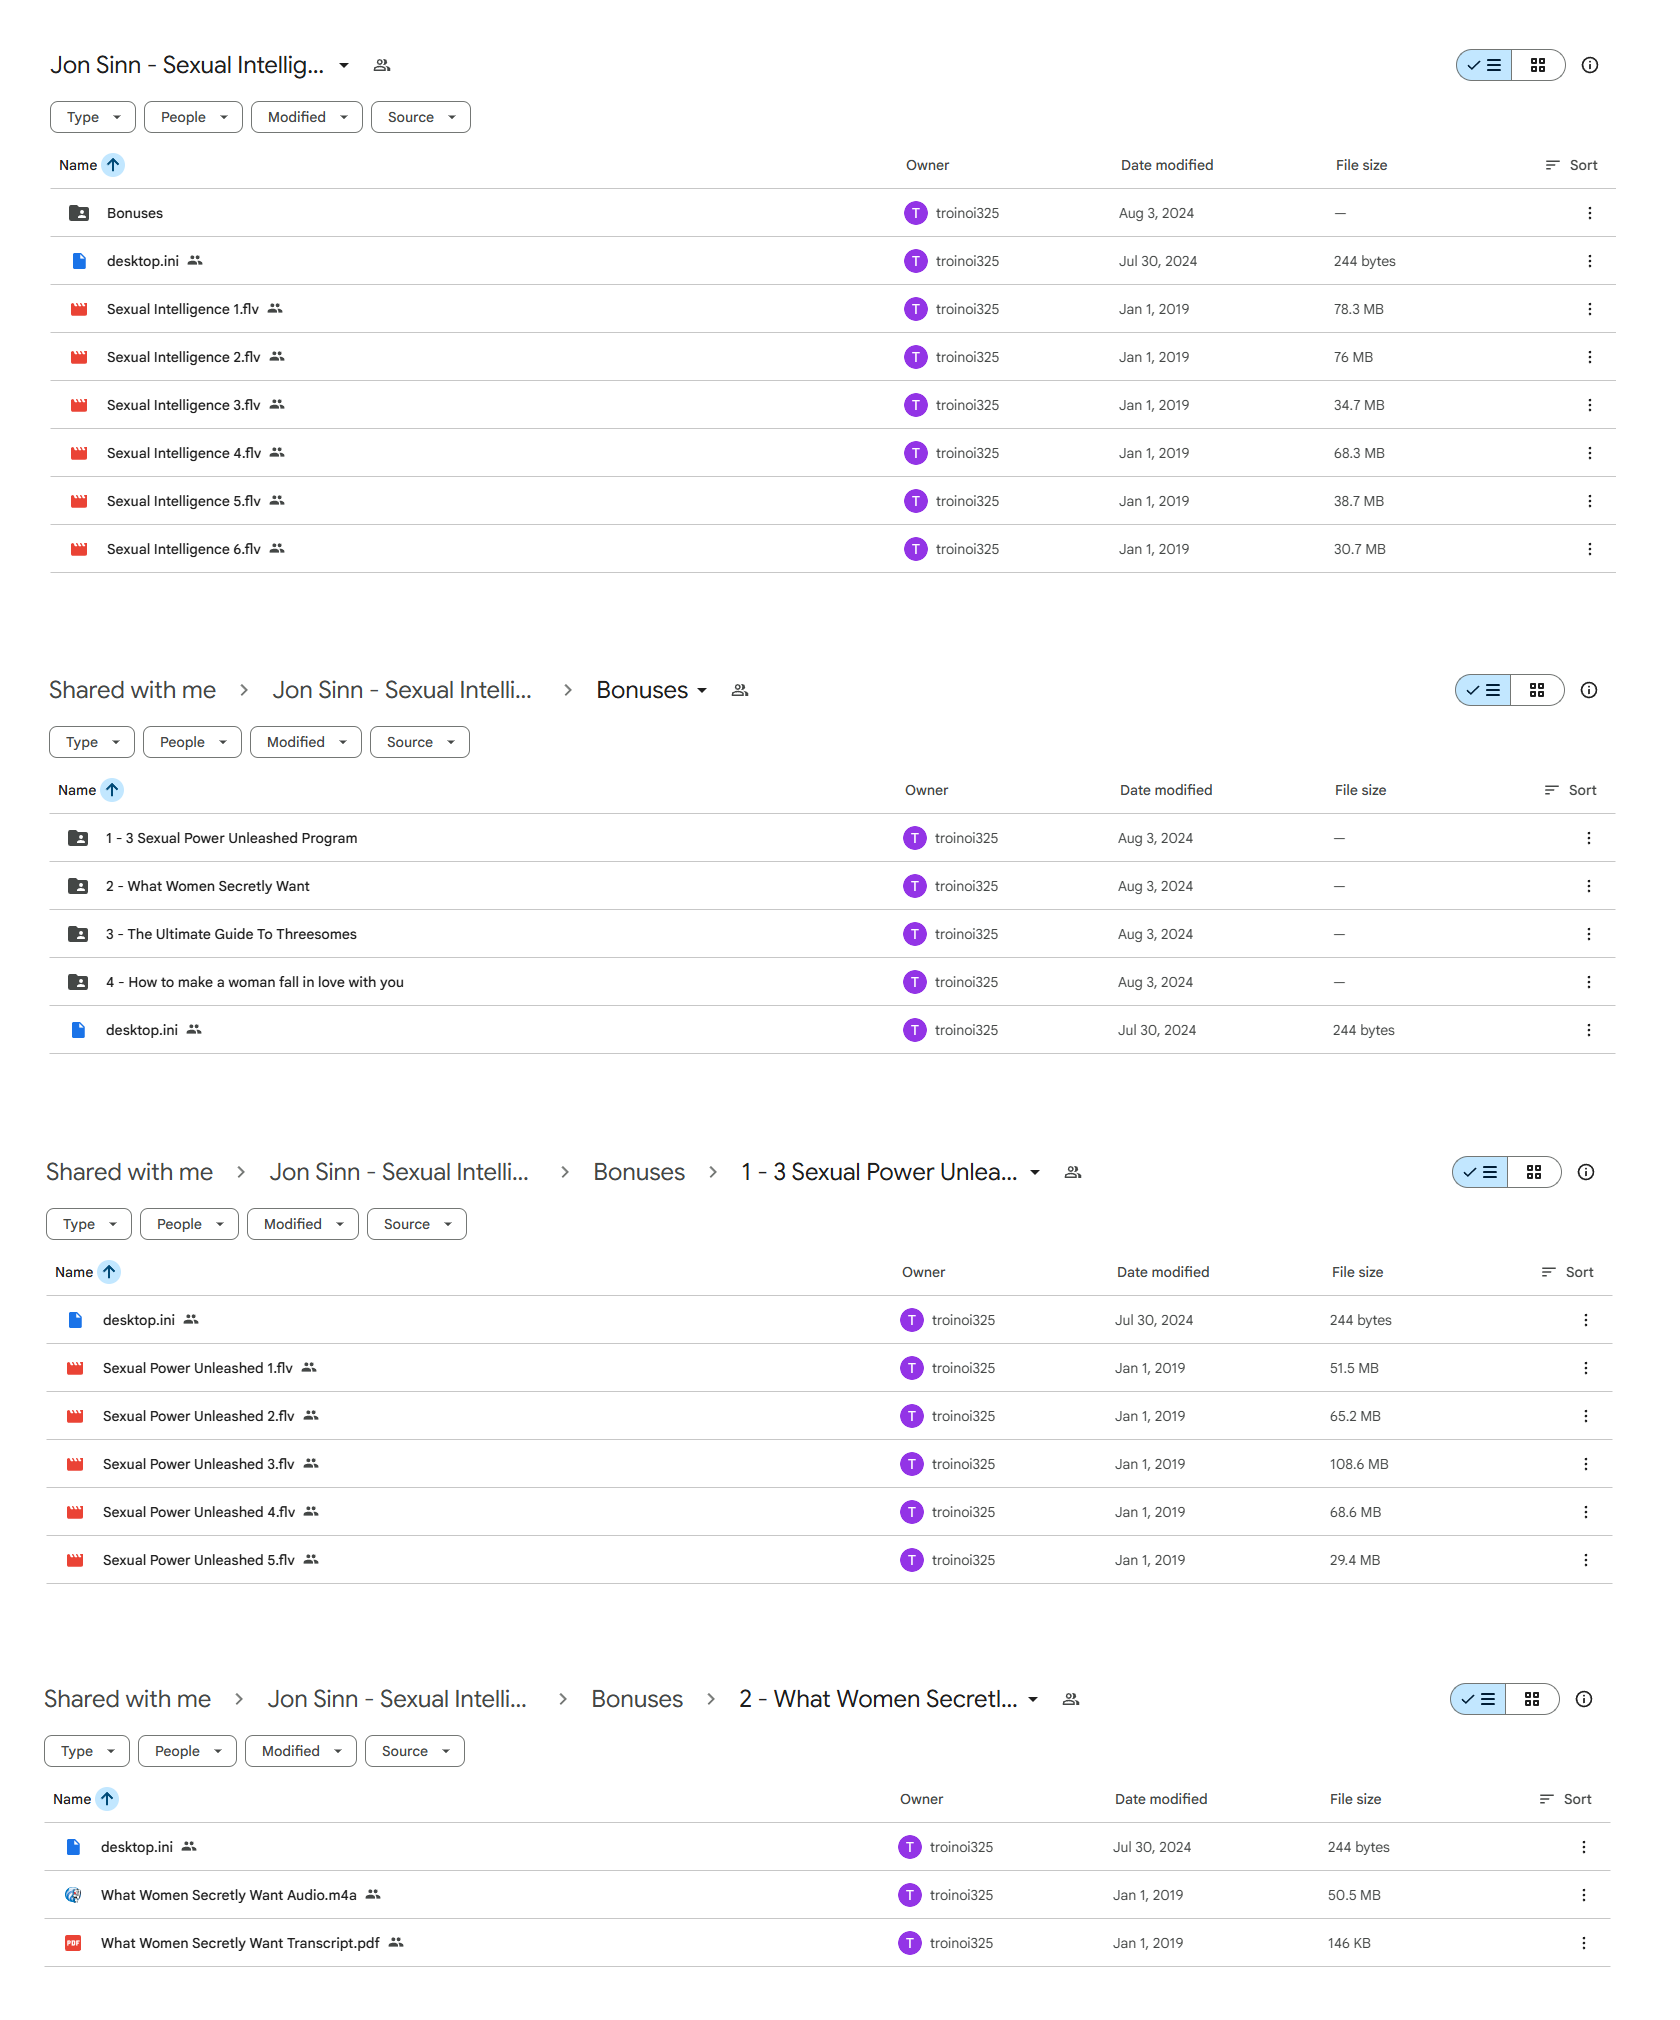Open People filter in Sexual Power Unleashed panel
Image resolution: width=1680 pixels, height=2020 pixels.
pos(190,1224)
